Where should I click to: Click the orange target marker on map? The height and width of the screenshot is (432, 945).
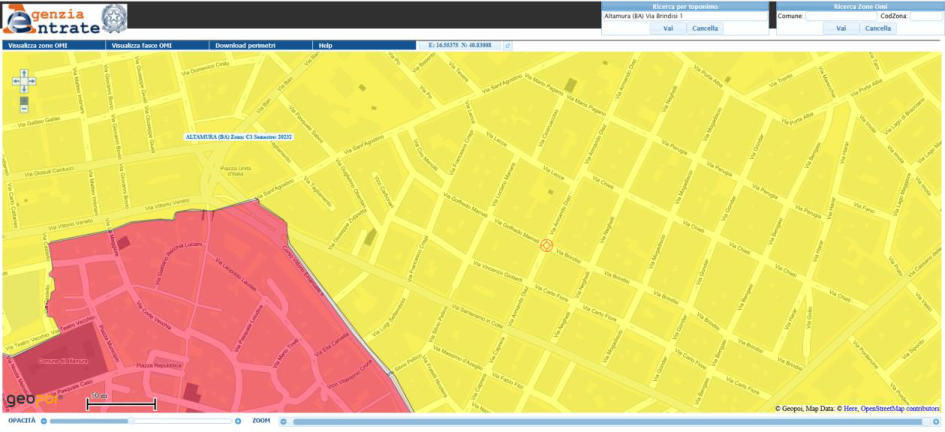pos(546,244)
